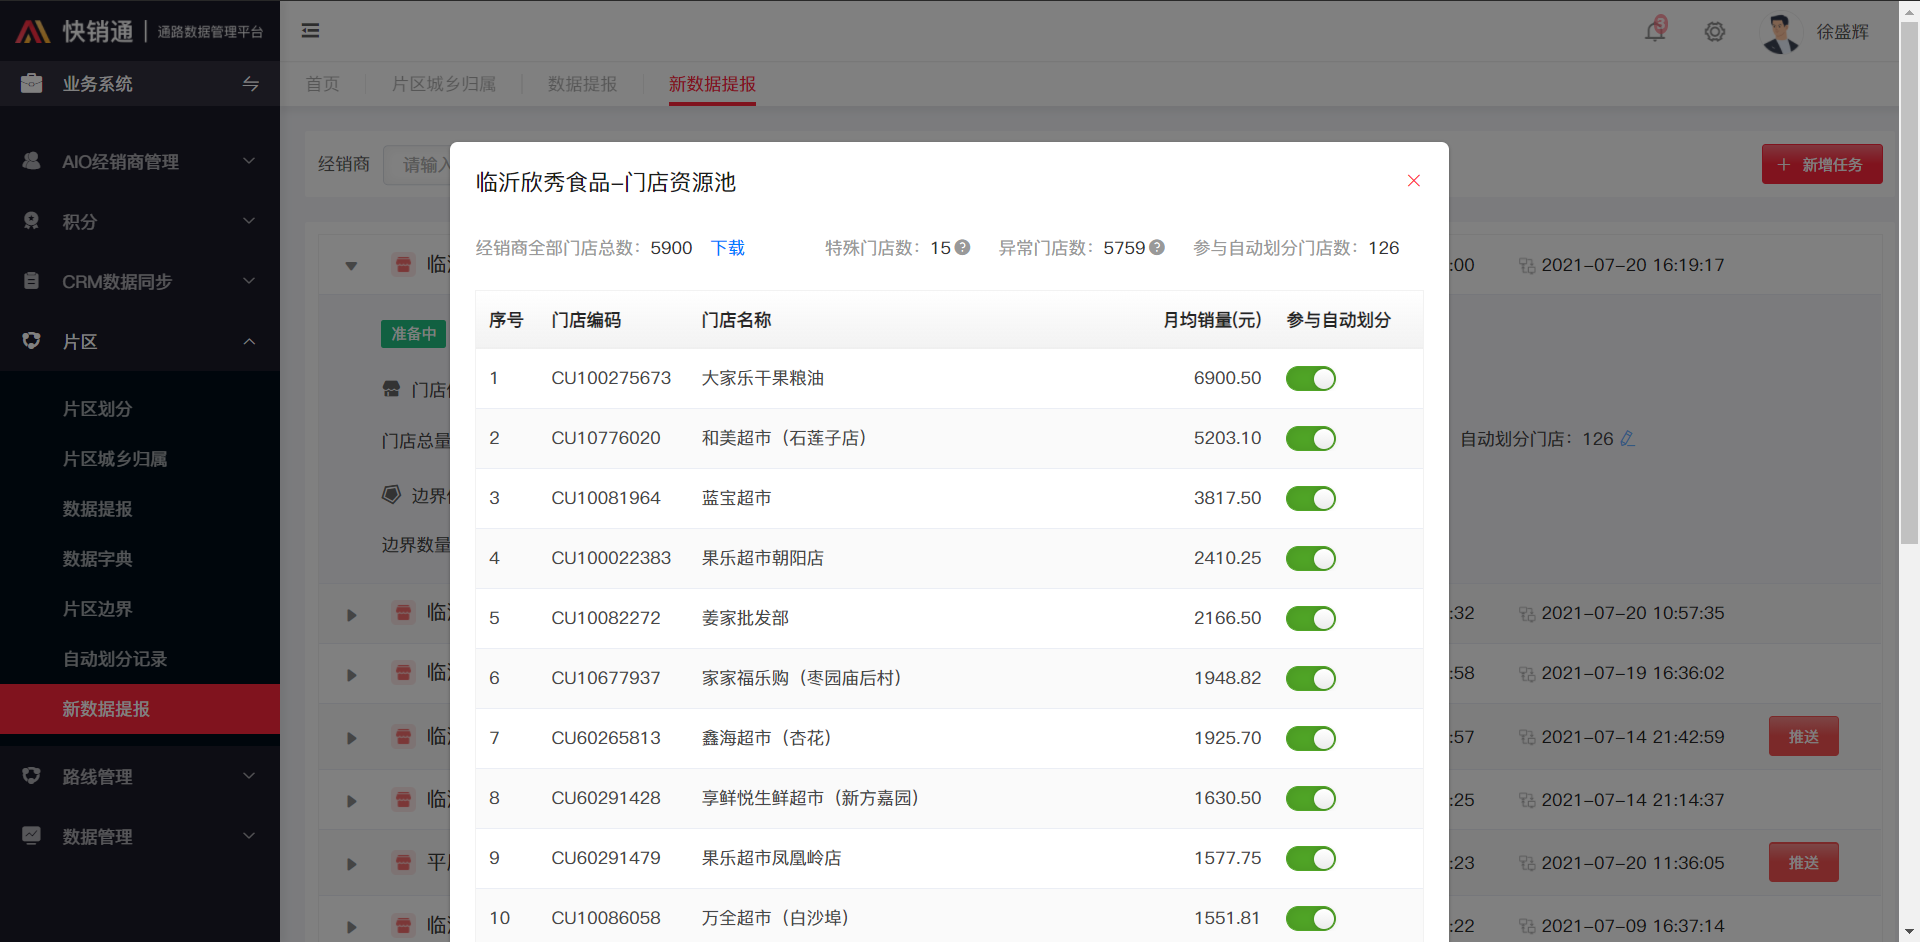Collapse the 片区 menu
1920x942 pixels.
pos(249,341)
